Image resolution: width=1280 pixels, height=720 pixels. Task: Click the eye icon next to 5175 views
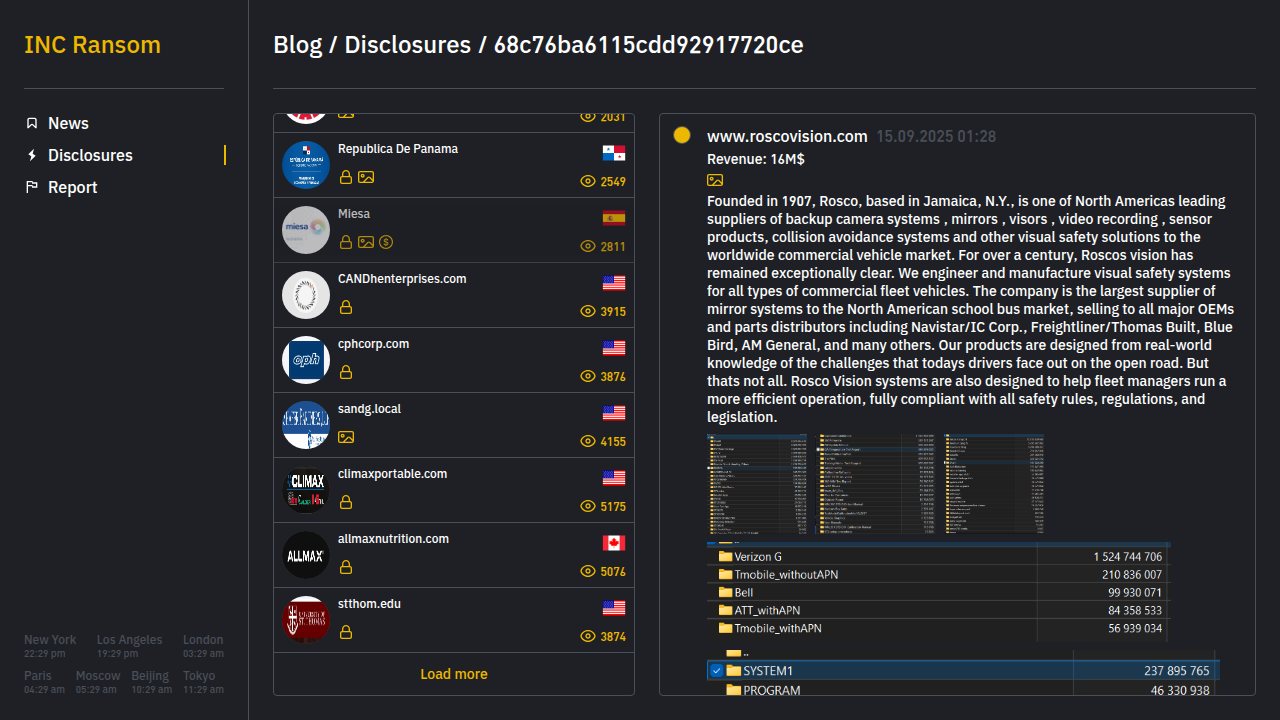(x=588, y=506)
